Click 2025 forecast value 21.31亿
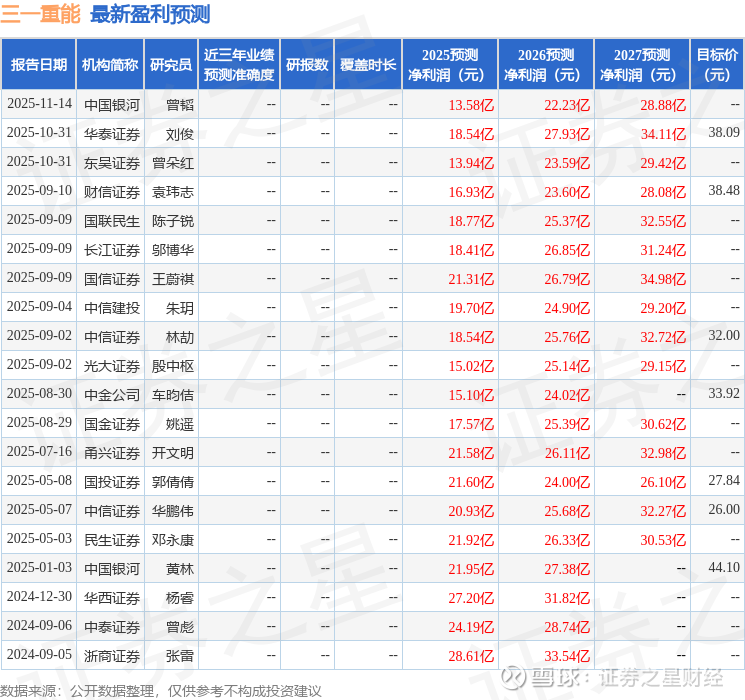This screenshot has height=700, width=745. tap(471, 279)
